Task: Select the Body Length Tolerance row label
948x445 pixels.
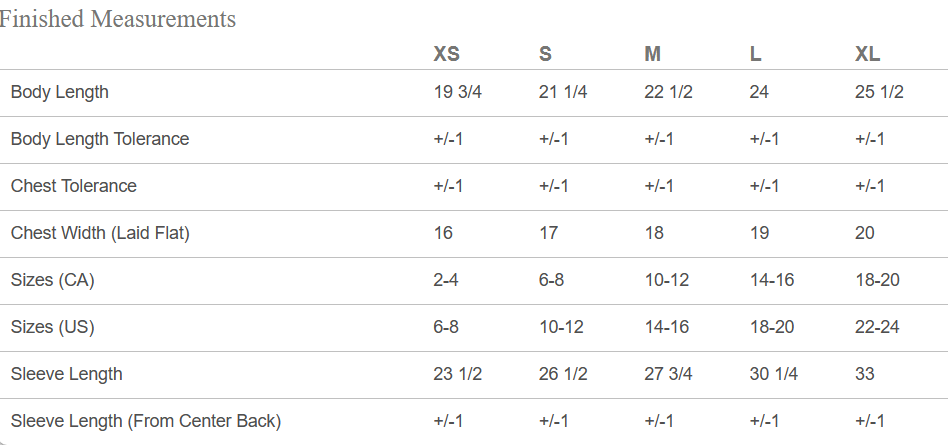Action: tap(100, 139)
